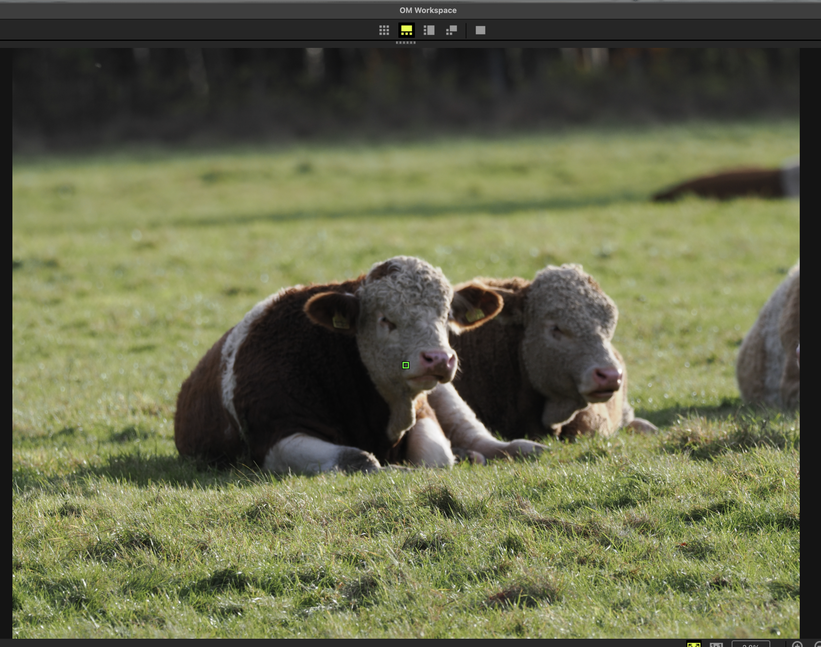The width and height of the screenshot is (821, 647).
Task: Click the zoom icon at far bottom-right
Action: (x=817, y=645)
